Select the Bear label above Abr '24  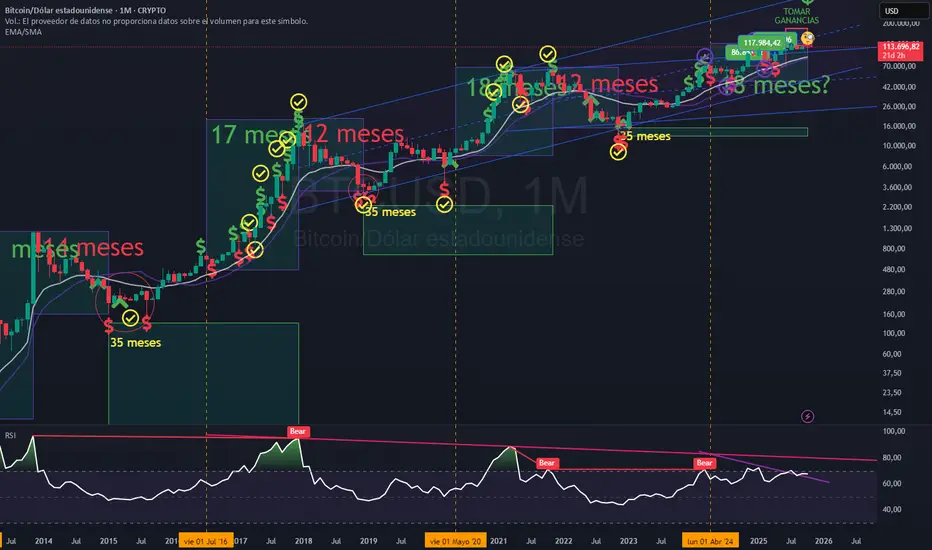704,463
